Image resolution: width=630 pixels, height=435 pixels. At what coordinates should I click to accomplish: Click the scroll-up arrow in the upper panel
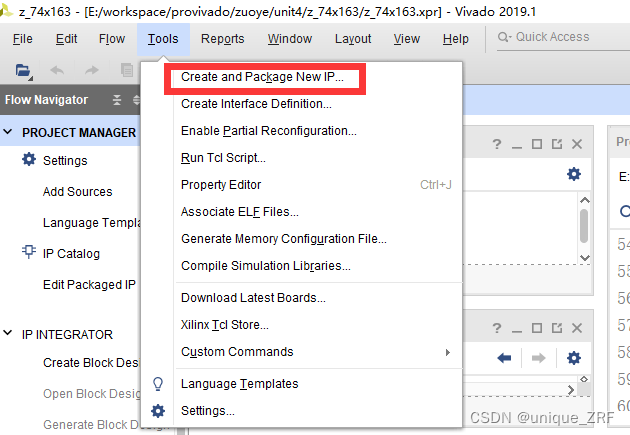click(585, 200)
